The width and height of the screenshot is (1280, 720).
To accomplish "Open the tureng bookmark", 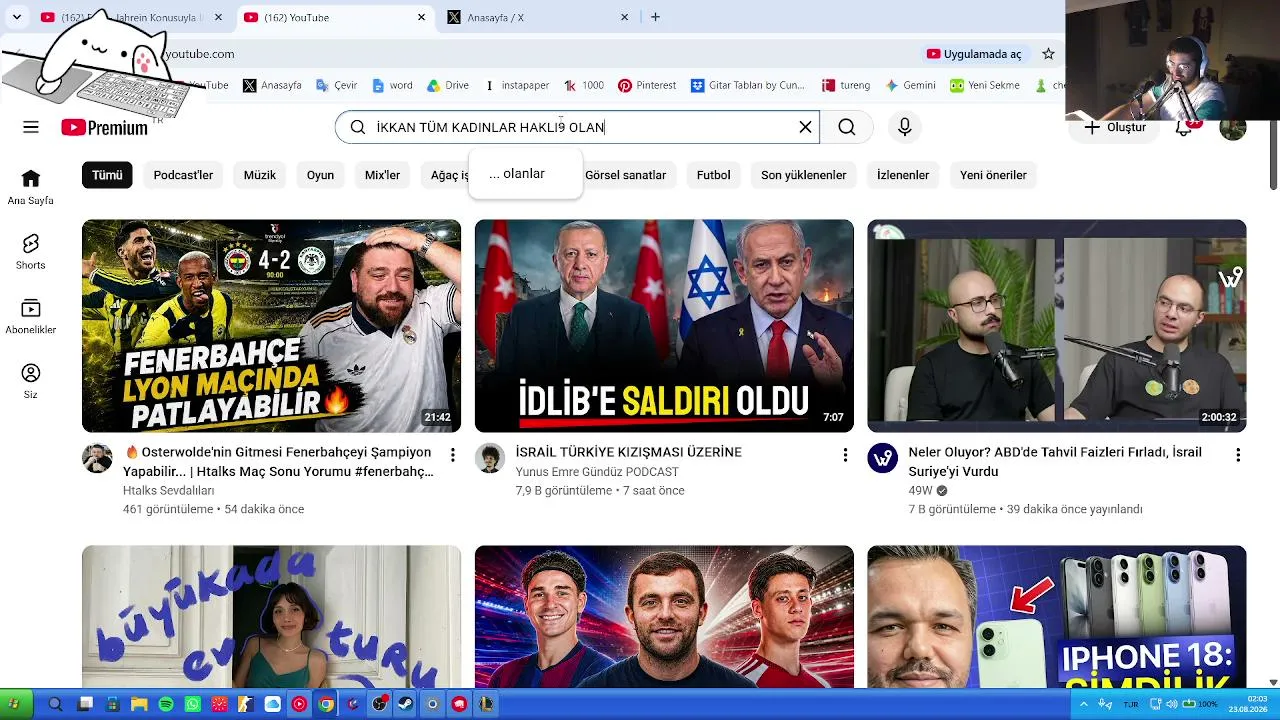I will click(x=845, y=86).
